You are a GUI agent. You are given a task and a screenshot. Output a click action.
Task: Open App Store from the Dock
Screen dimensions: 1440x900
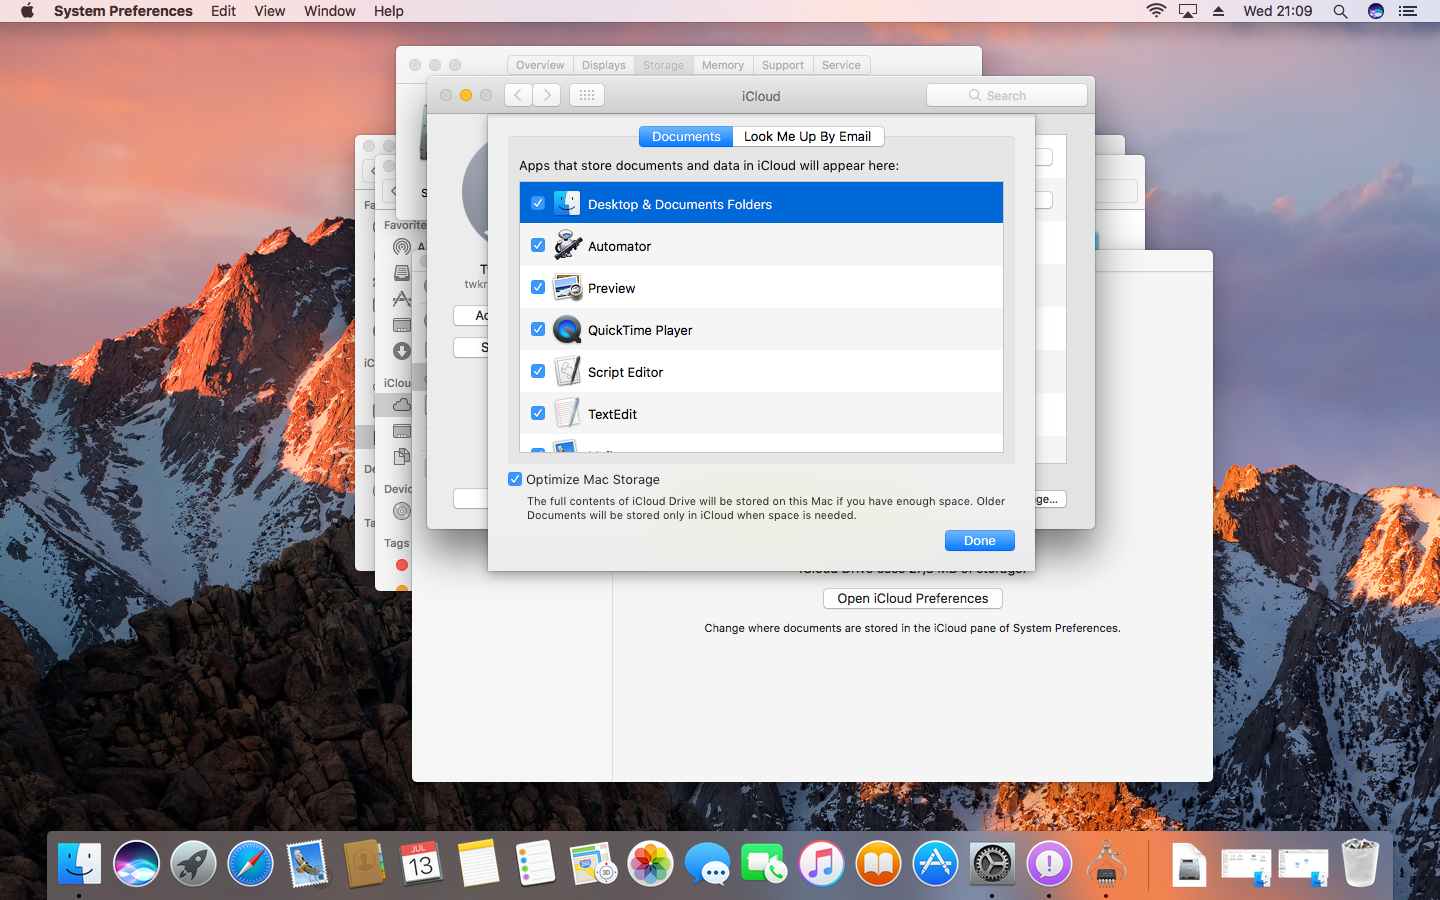coord(935,864)
